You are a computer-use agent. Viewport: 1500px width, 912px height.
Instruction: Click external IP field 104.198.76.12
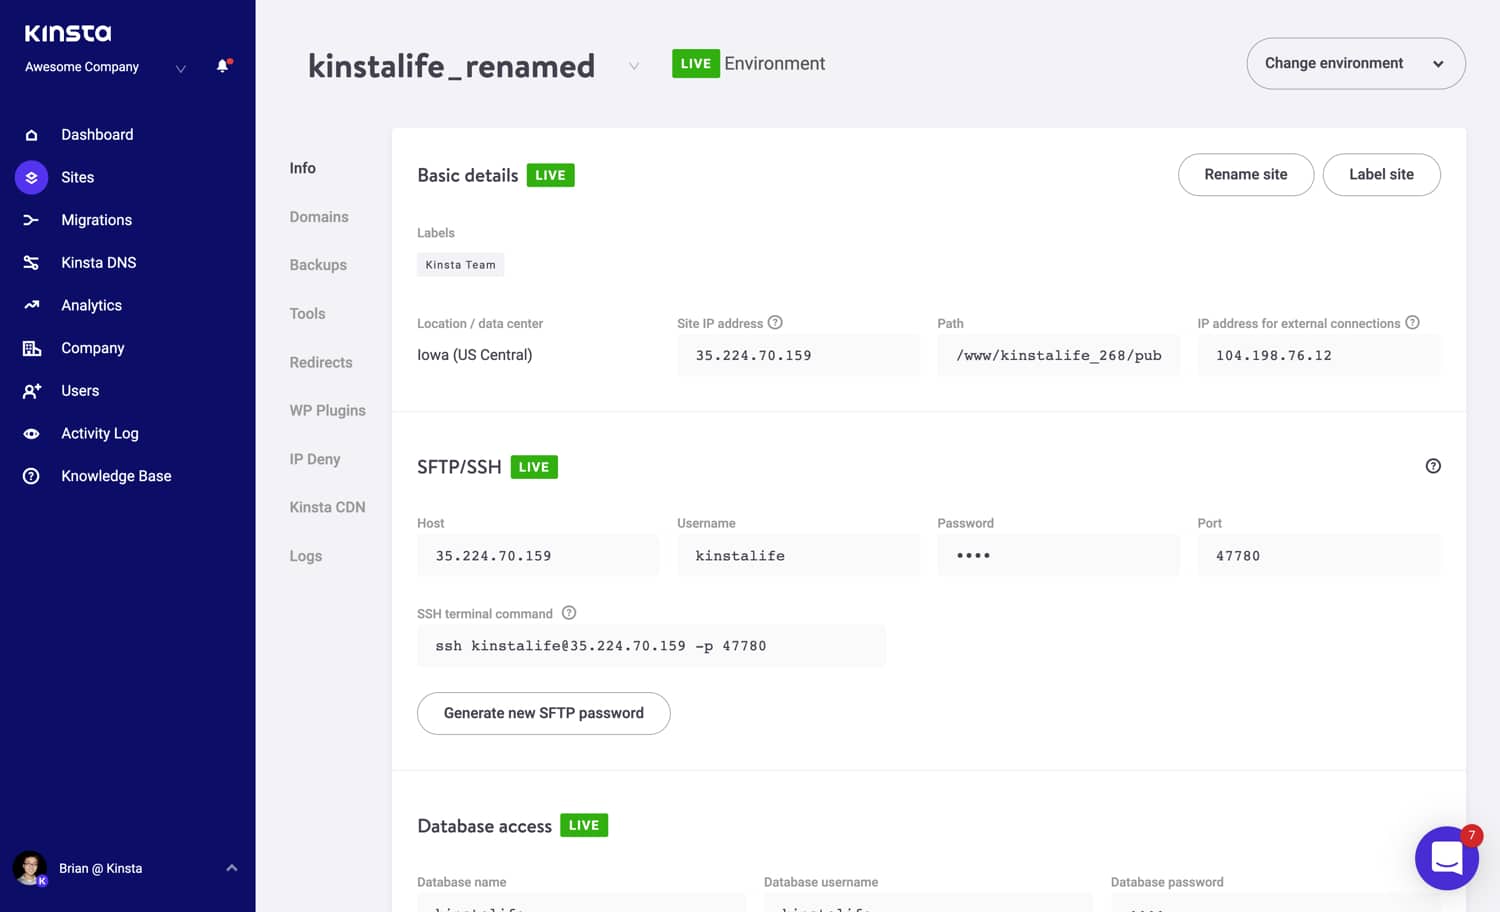[x=1319, y=355]
